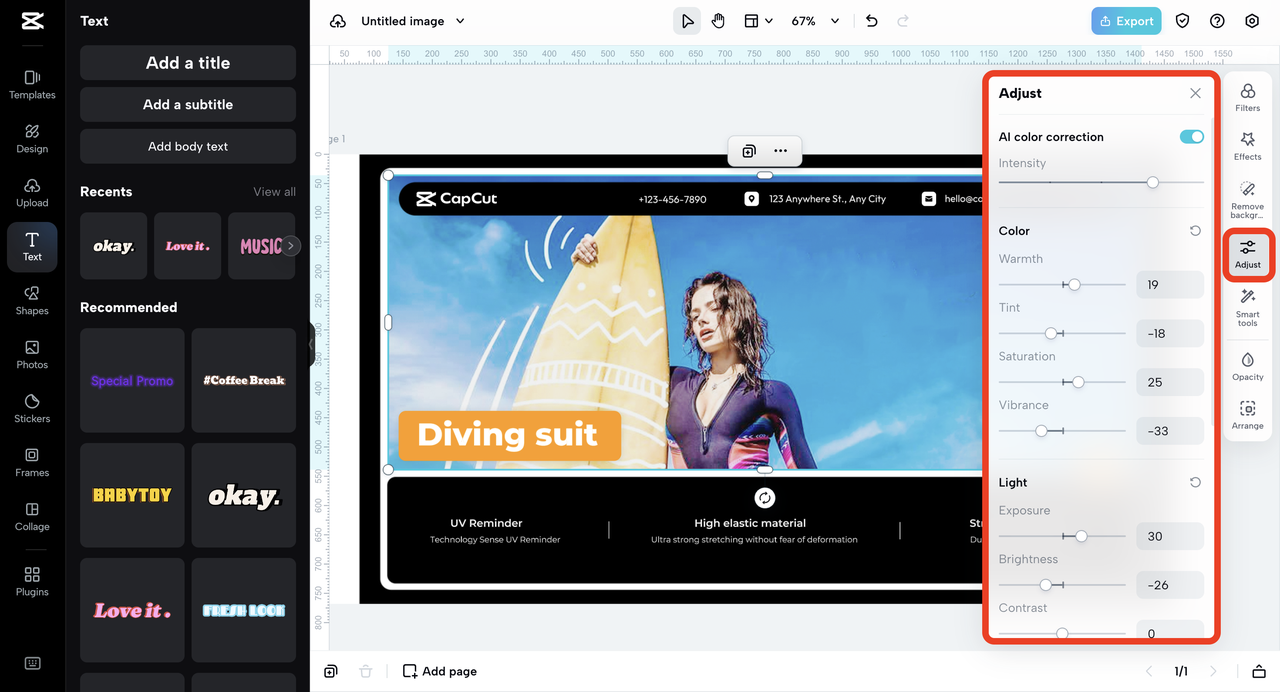The width and height of the screenshot is (1280, 692).
Task: Open the Shapes sidebar panel
Action: (x=32, y=300)
